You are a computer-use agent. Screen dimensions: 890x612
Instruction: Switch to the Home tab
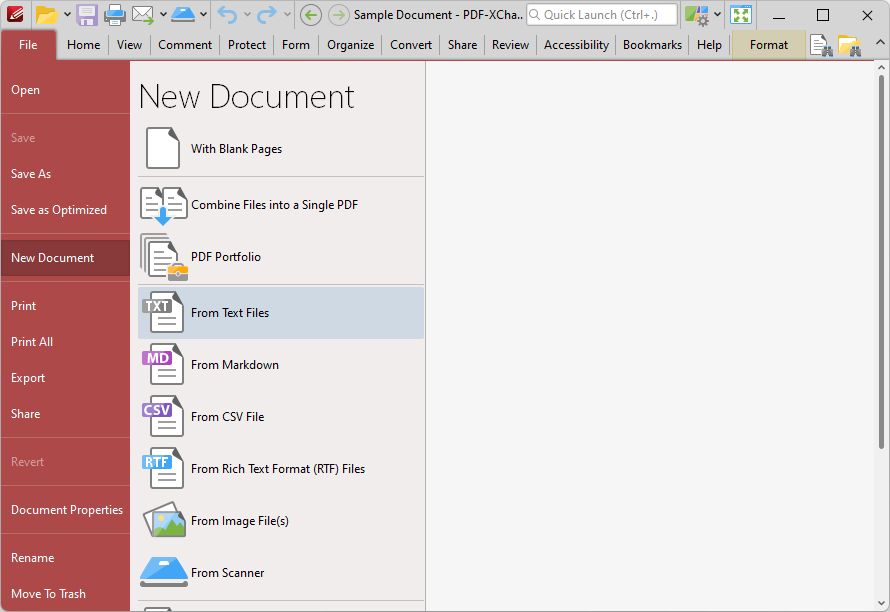click(83, 45)
